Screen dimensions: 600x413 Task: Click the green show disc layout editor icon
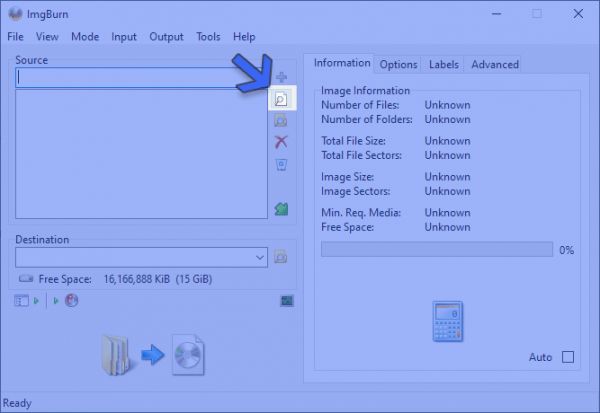[281, 209]
